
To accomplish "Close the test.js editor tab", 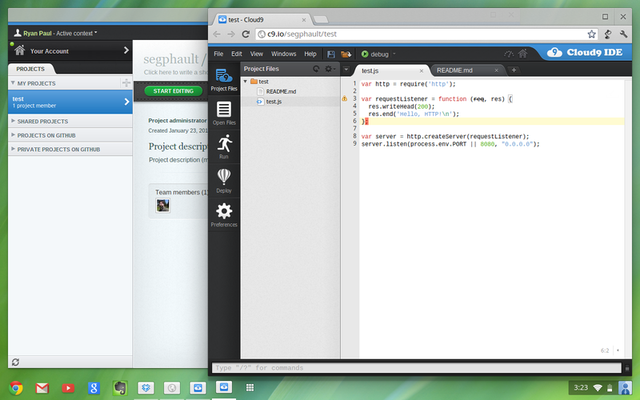I will click(421, 71).
